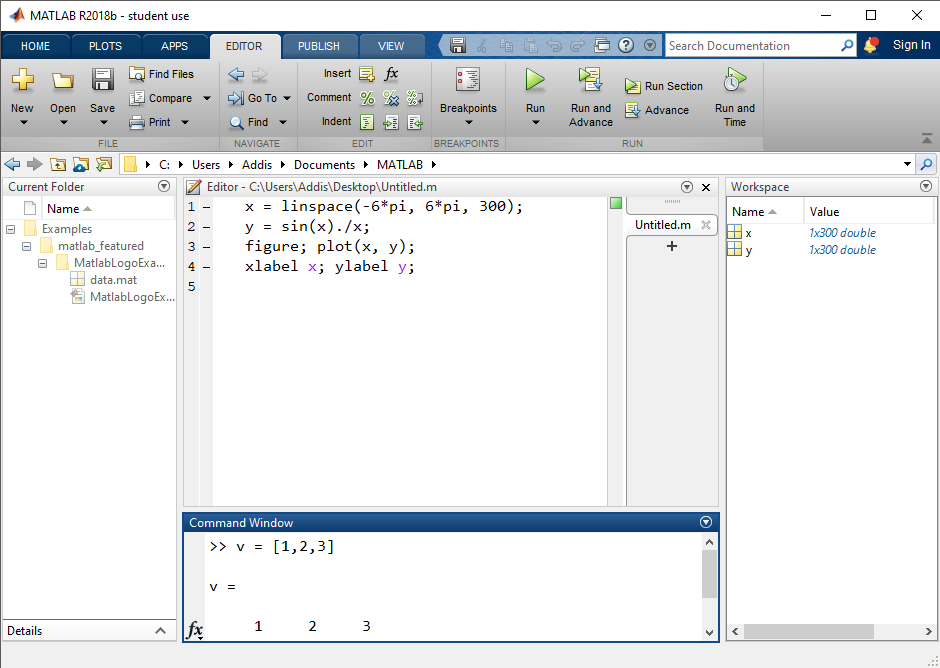Expand the Details panel chevron

pyautogui.click(x=161, y=631)
